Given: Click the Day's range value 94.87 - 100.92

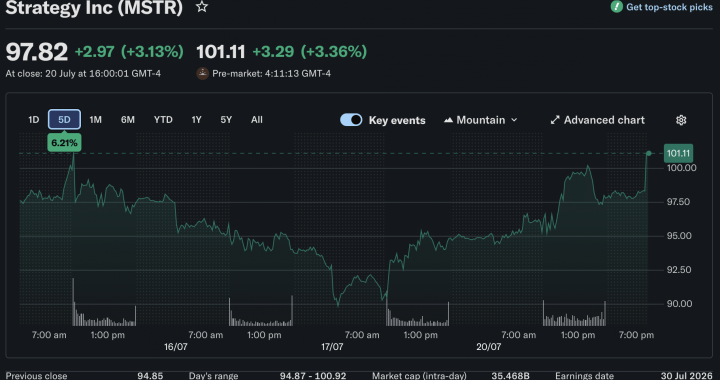Looking at the screenshot, I should (x=313, y=376).
